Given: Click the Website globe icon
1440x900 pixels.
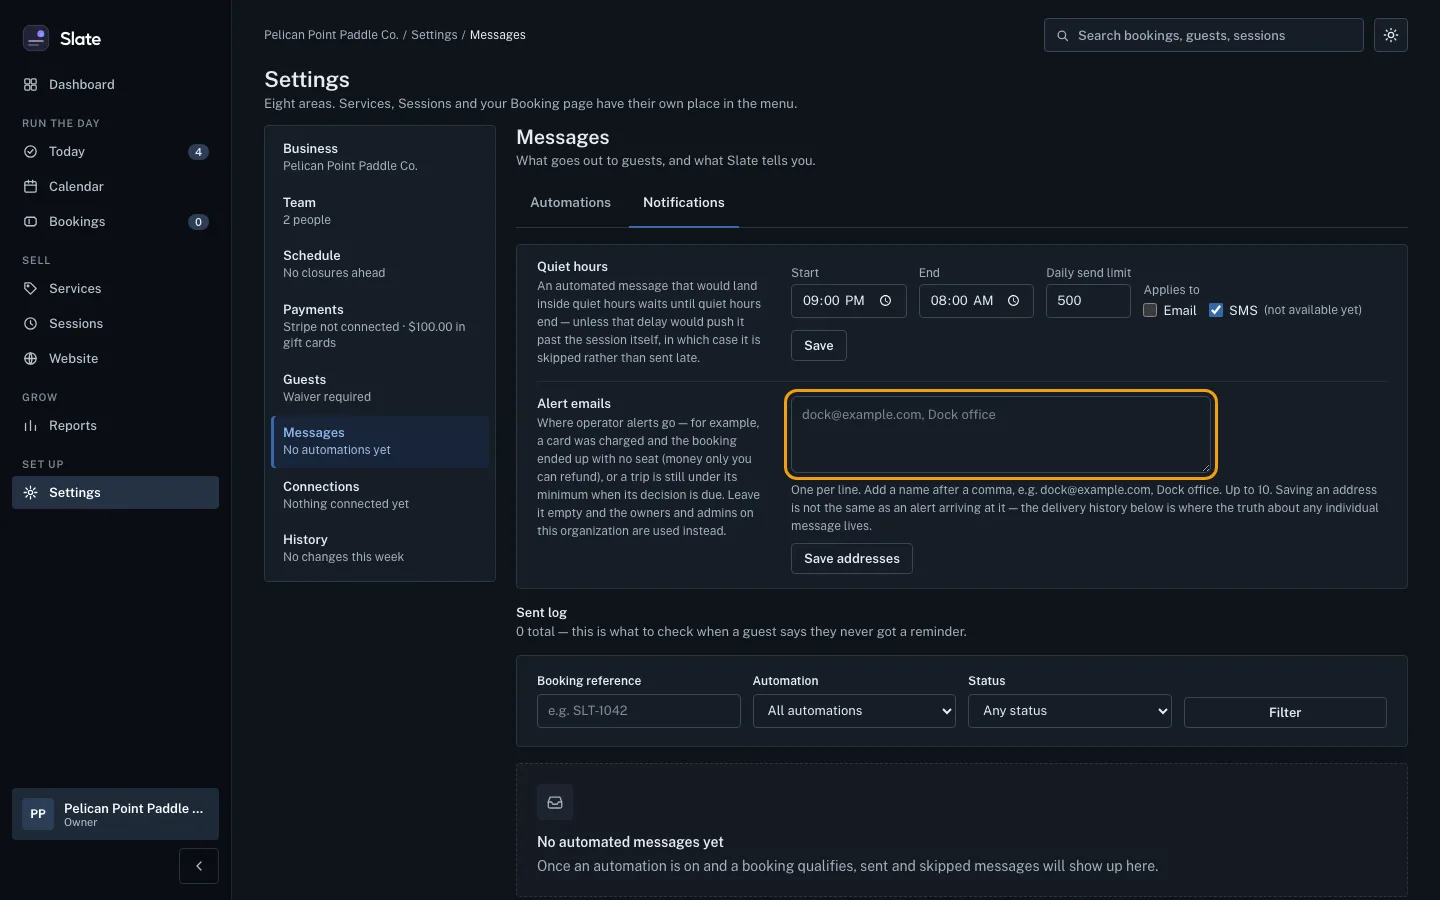Looking at the screenshot, I should click(30, 359).
